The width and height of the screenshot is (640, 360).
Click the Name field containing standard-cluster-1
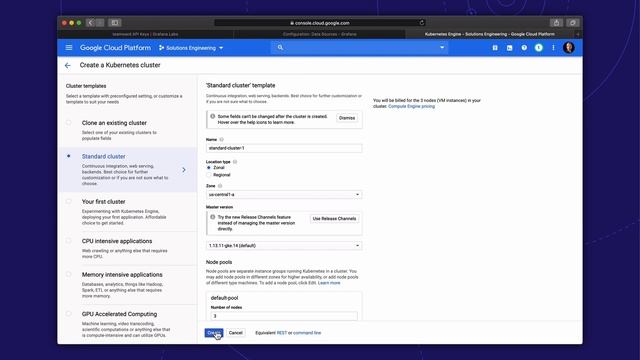[x=284, y=148]
